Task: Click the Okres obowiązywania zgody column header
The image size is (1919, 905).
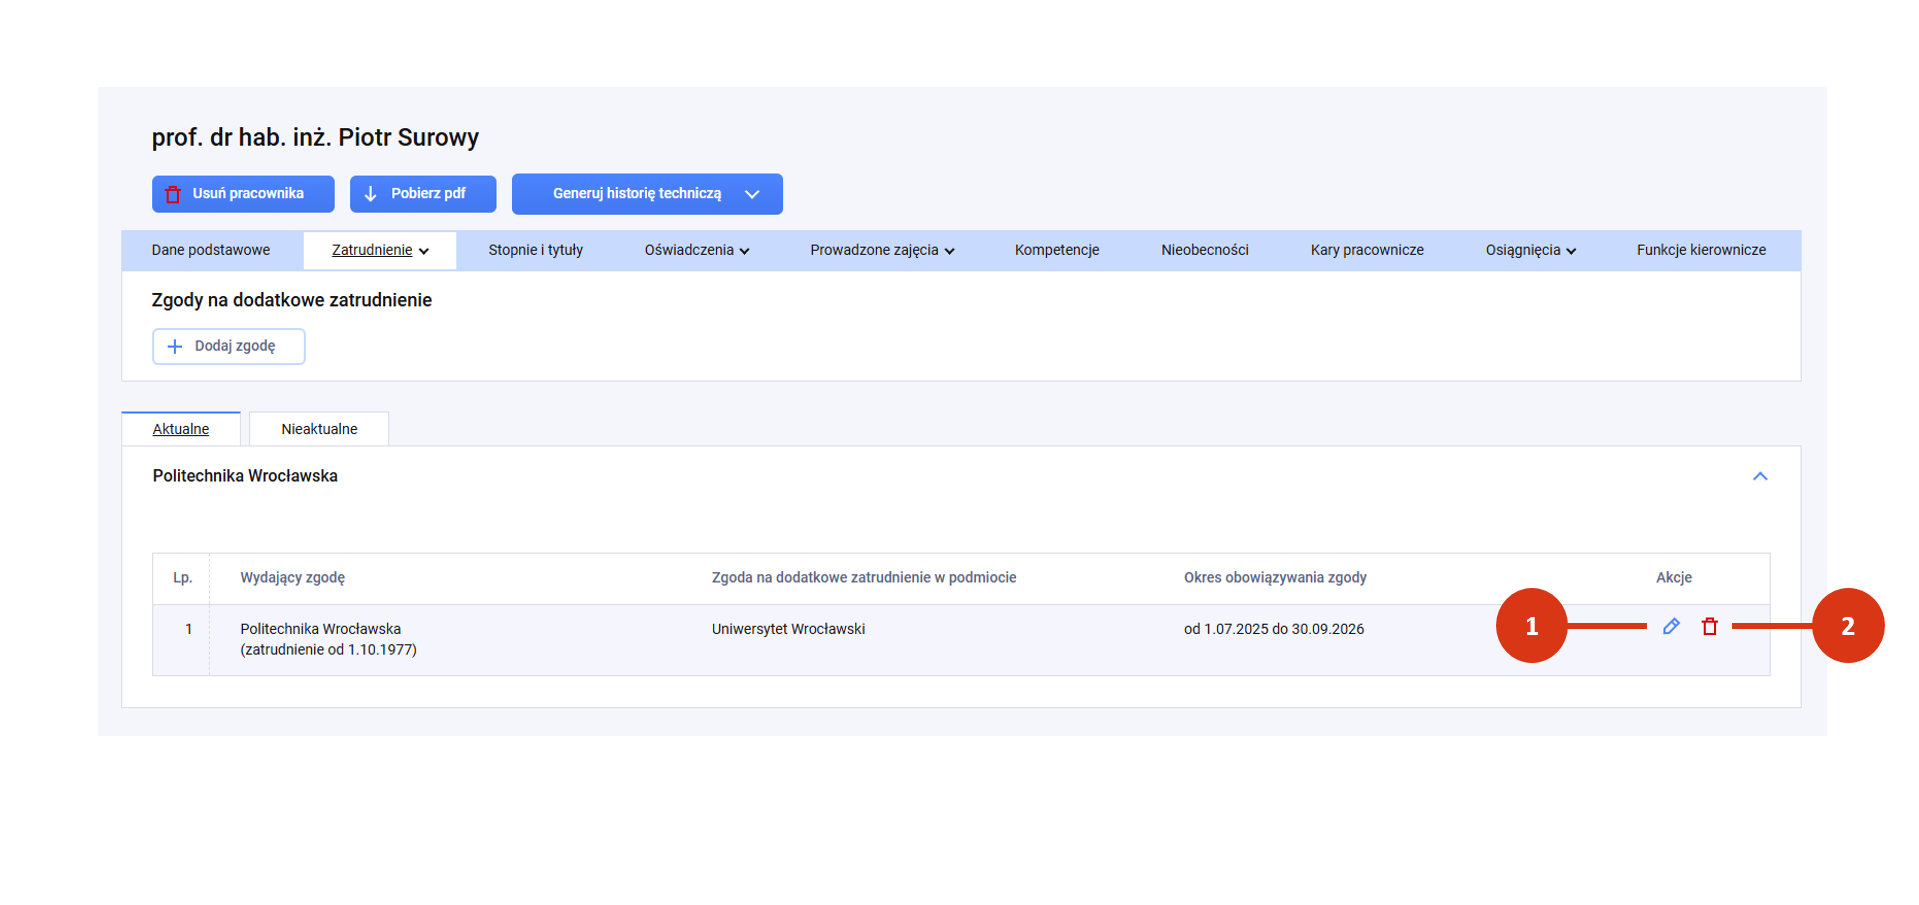Action: pyautogui.click(x=1275, y=578)
